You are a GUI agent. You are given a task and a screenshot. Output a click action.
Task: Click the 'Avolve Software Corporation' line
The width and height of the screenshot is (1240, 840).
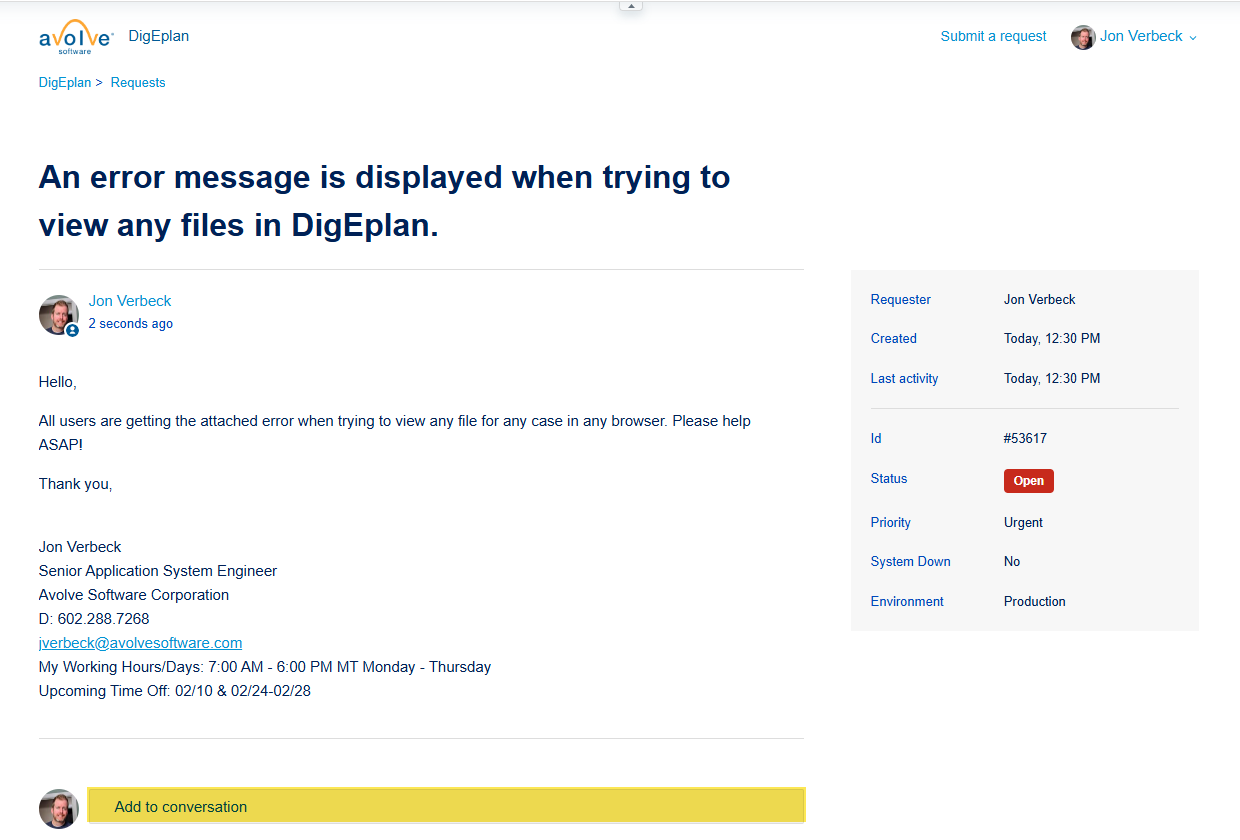(134, 595)
